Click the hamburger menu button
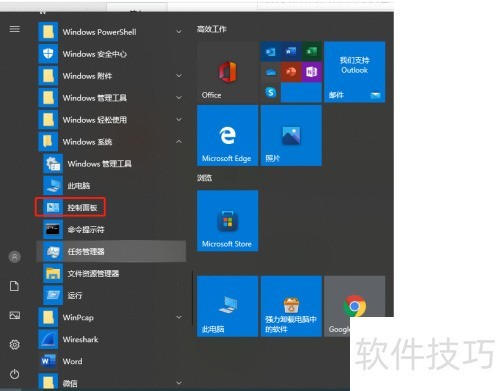Image resolution: width=500 pixels, height=391 pixels. tap(15, 29)
